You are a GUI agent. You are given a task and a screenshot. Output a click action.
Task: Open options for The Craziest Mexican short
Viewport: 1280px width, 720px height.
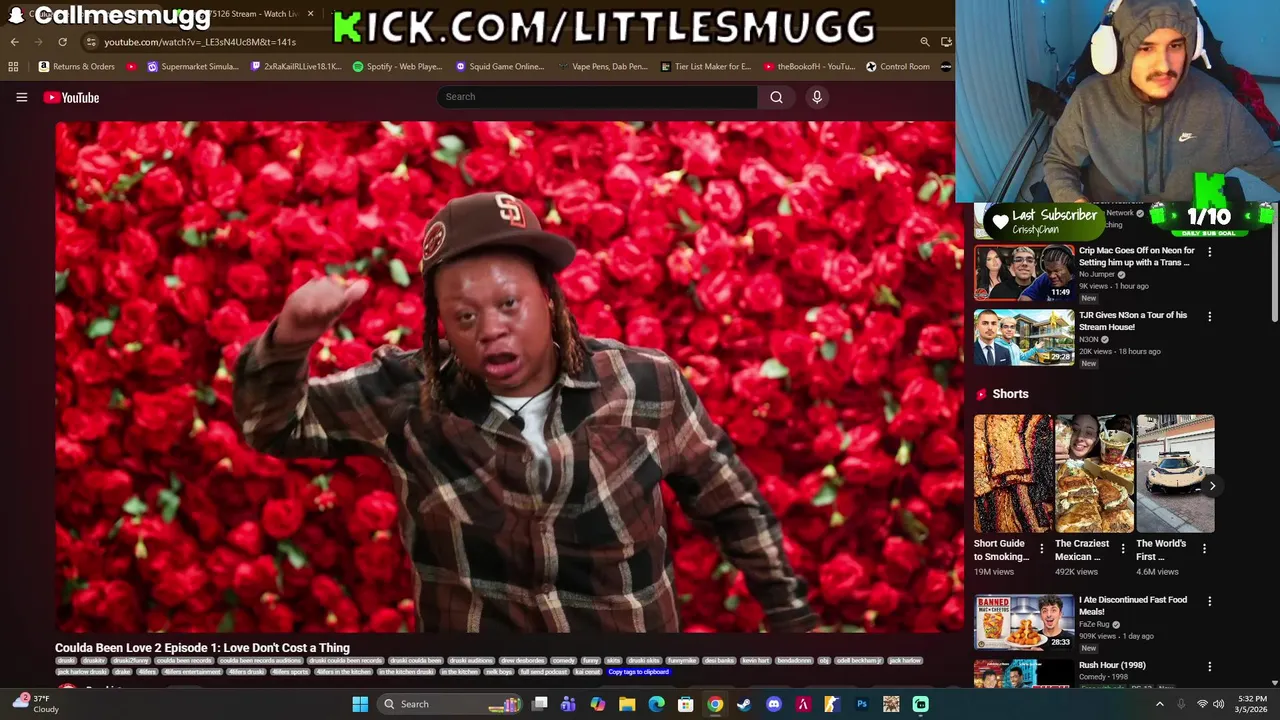coord(1122,549)
